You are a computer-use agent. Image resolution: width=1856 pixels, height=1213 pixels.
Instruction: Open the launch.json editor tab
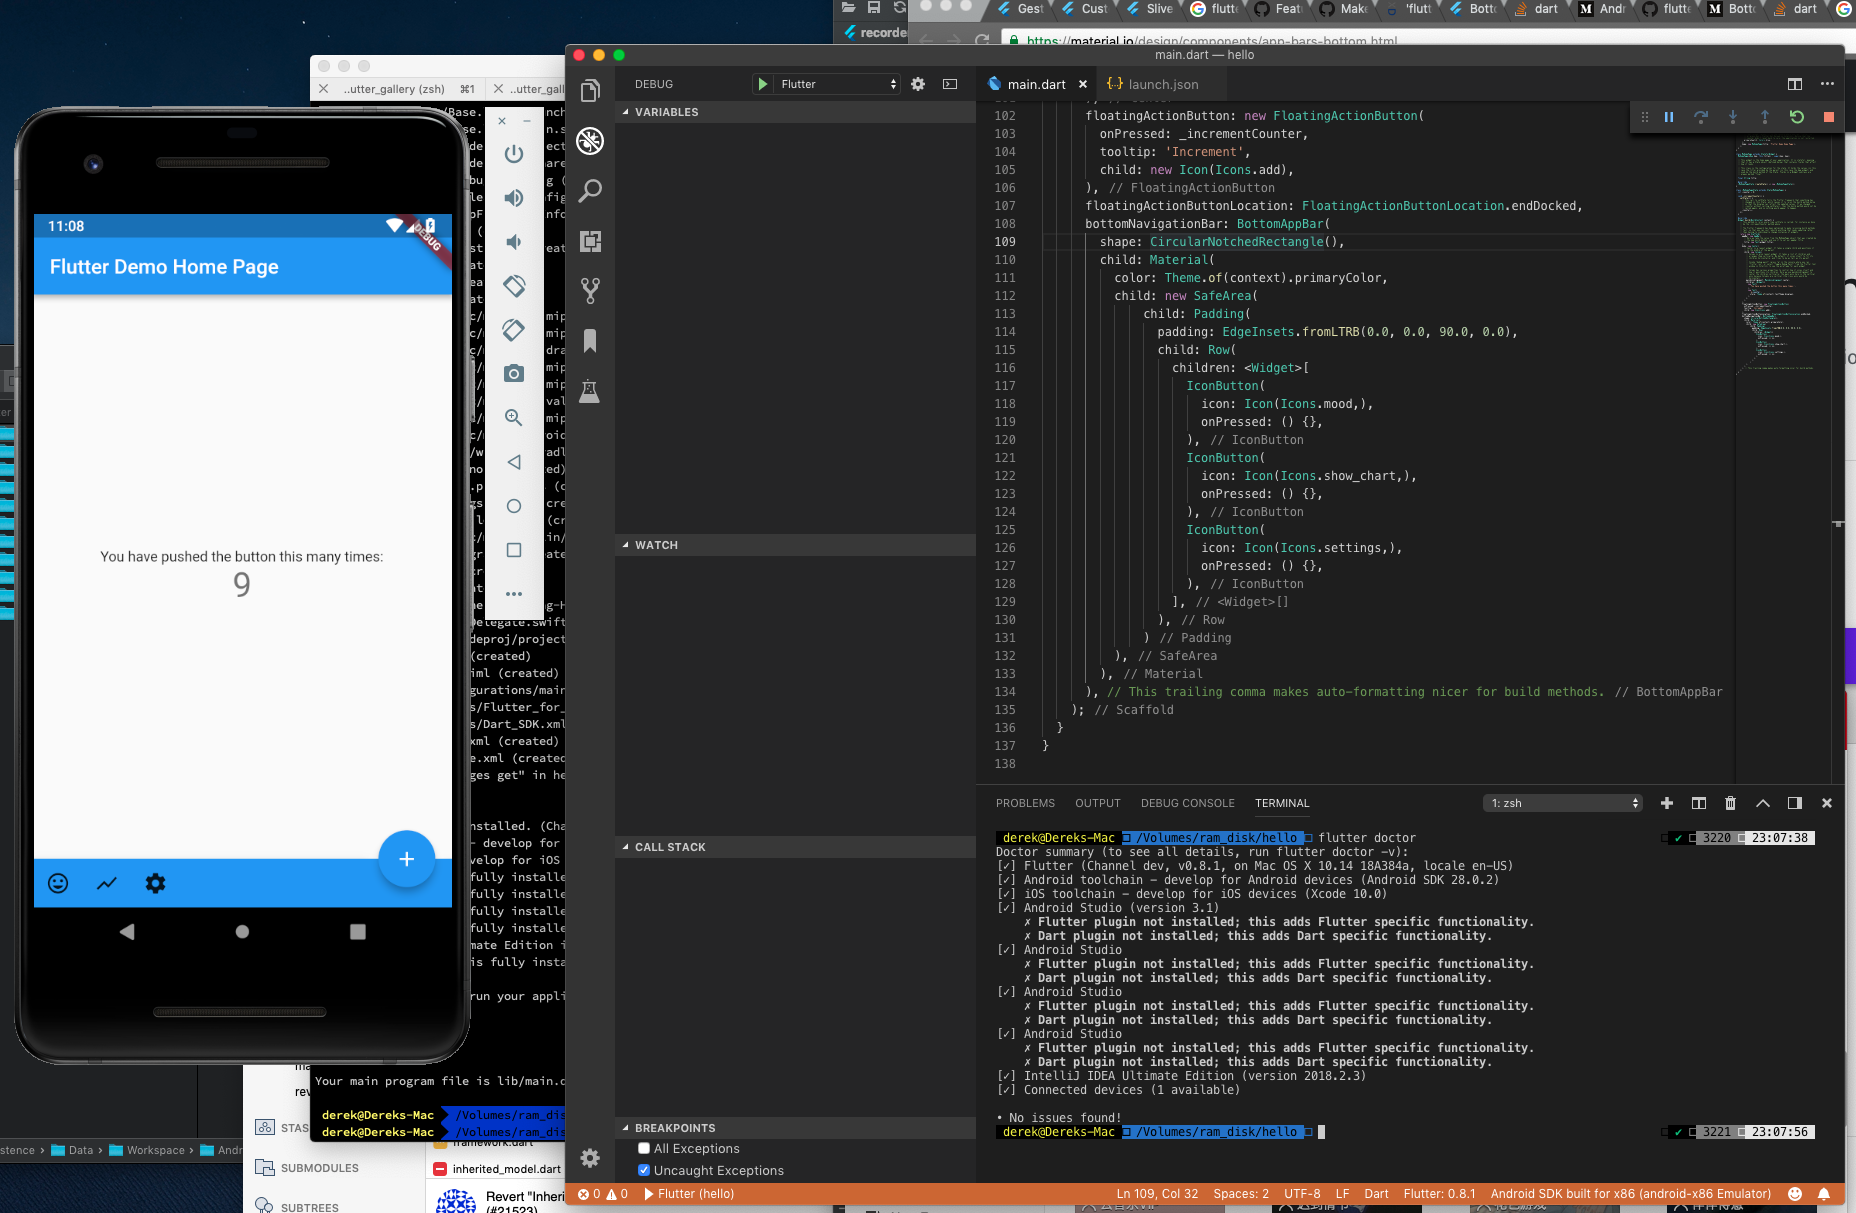point(1162,84)
